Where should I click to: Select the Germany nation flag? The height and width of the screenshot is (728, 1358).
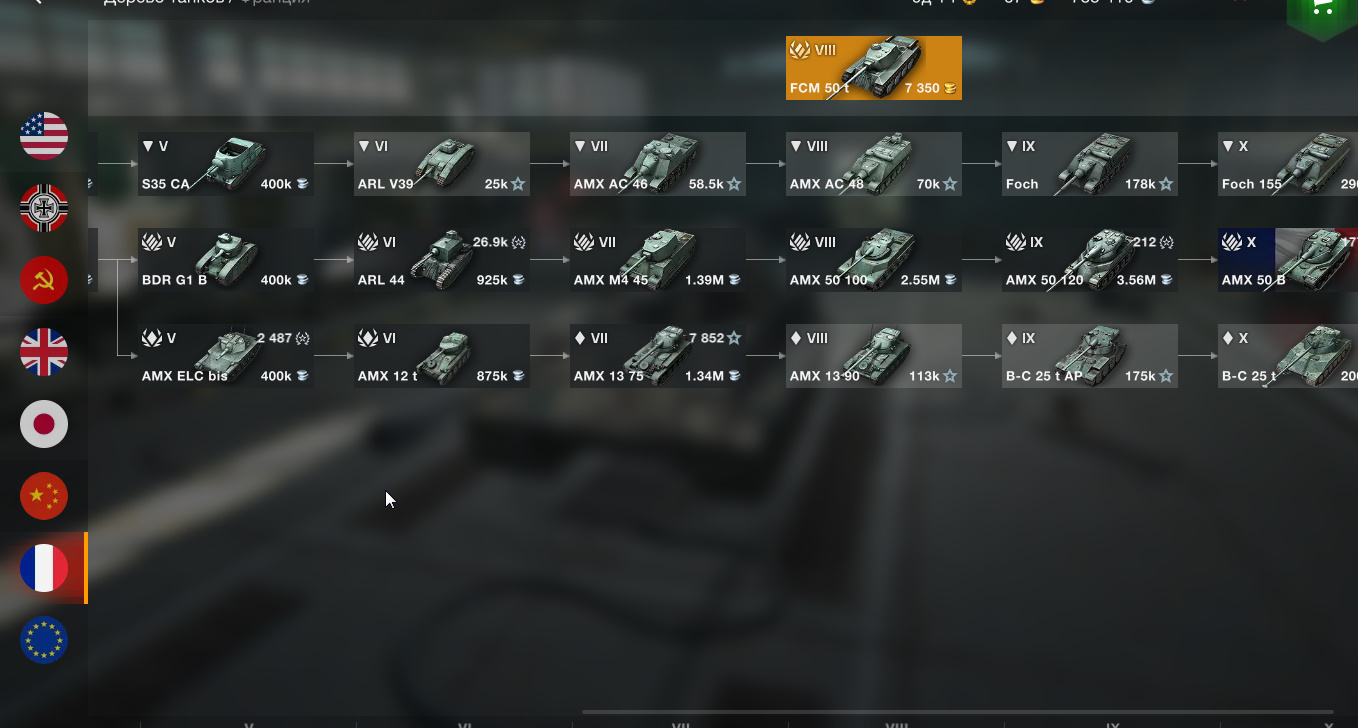click(44, 208)
